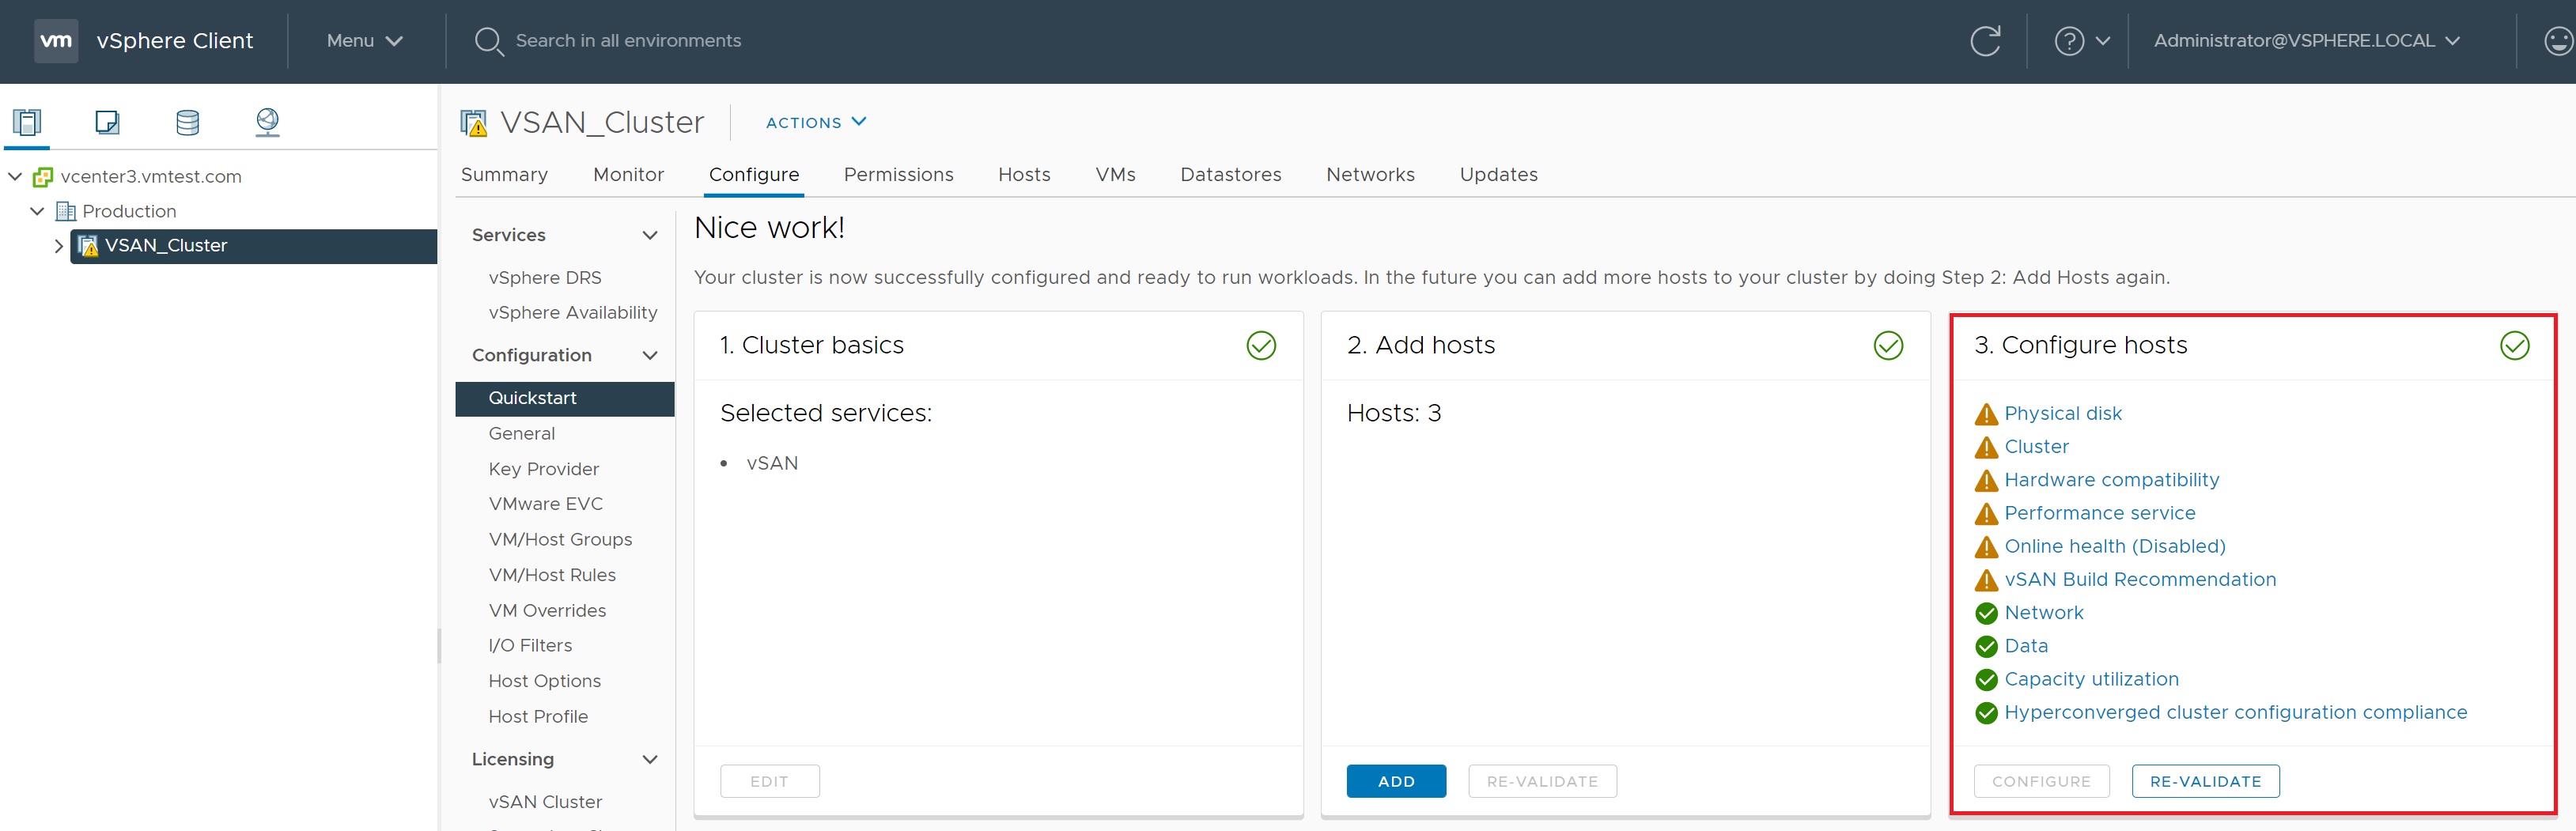Click the Search in all environments field

pyautogui.click(x=628, y=41)
